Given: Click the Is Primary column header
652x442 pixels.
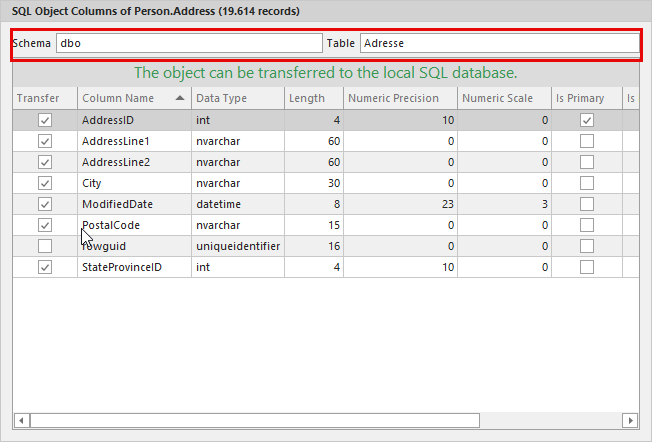Looking at the screenshot, I should (585, 98).
